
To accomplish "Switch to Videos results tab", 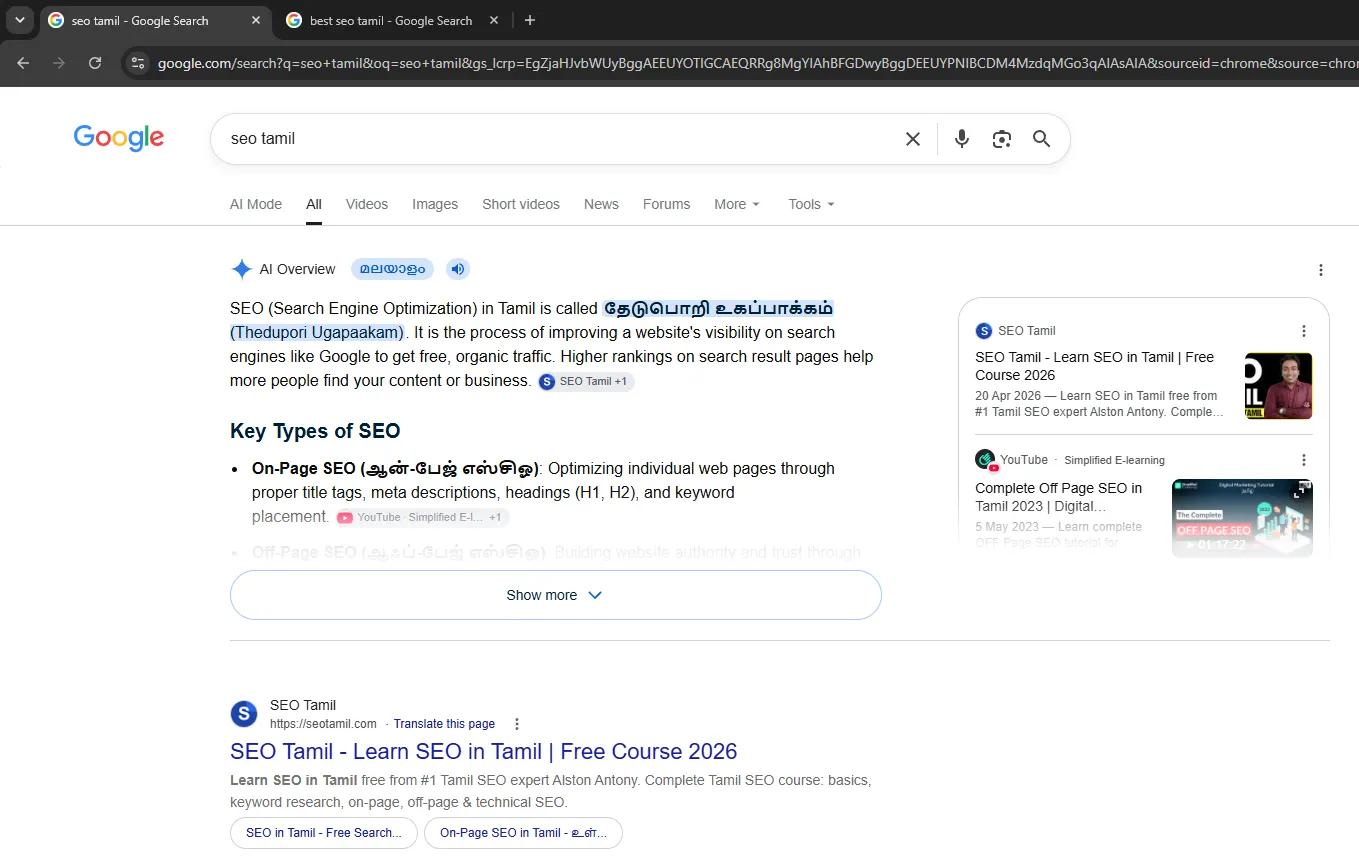I will click(367, 204).
